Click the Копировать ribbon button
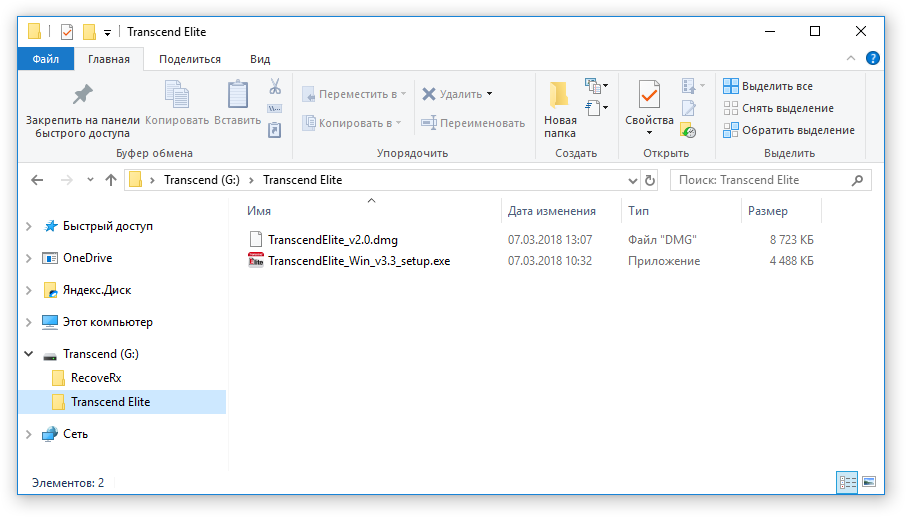Viewport: 906px width, 517px height. 177,103
